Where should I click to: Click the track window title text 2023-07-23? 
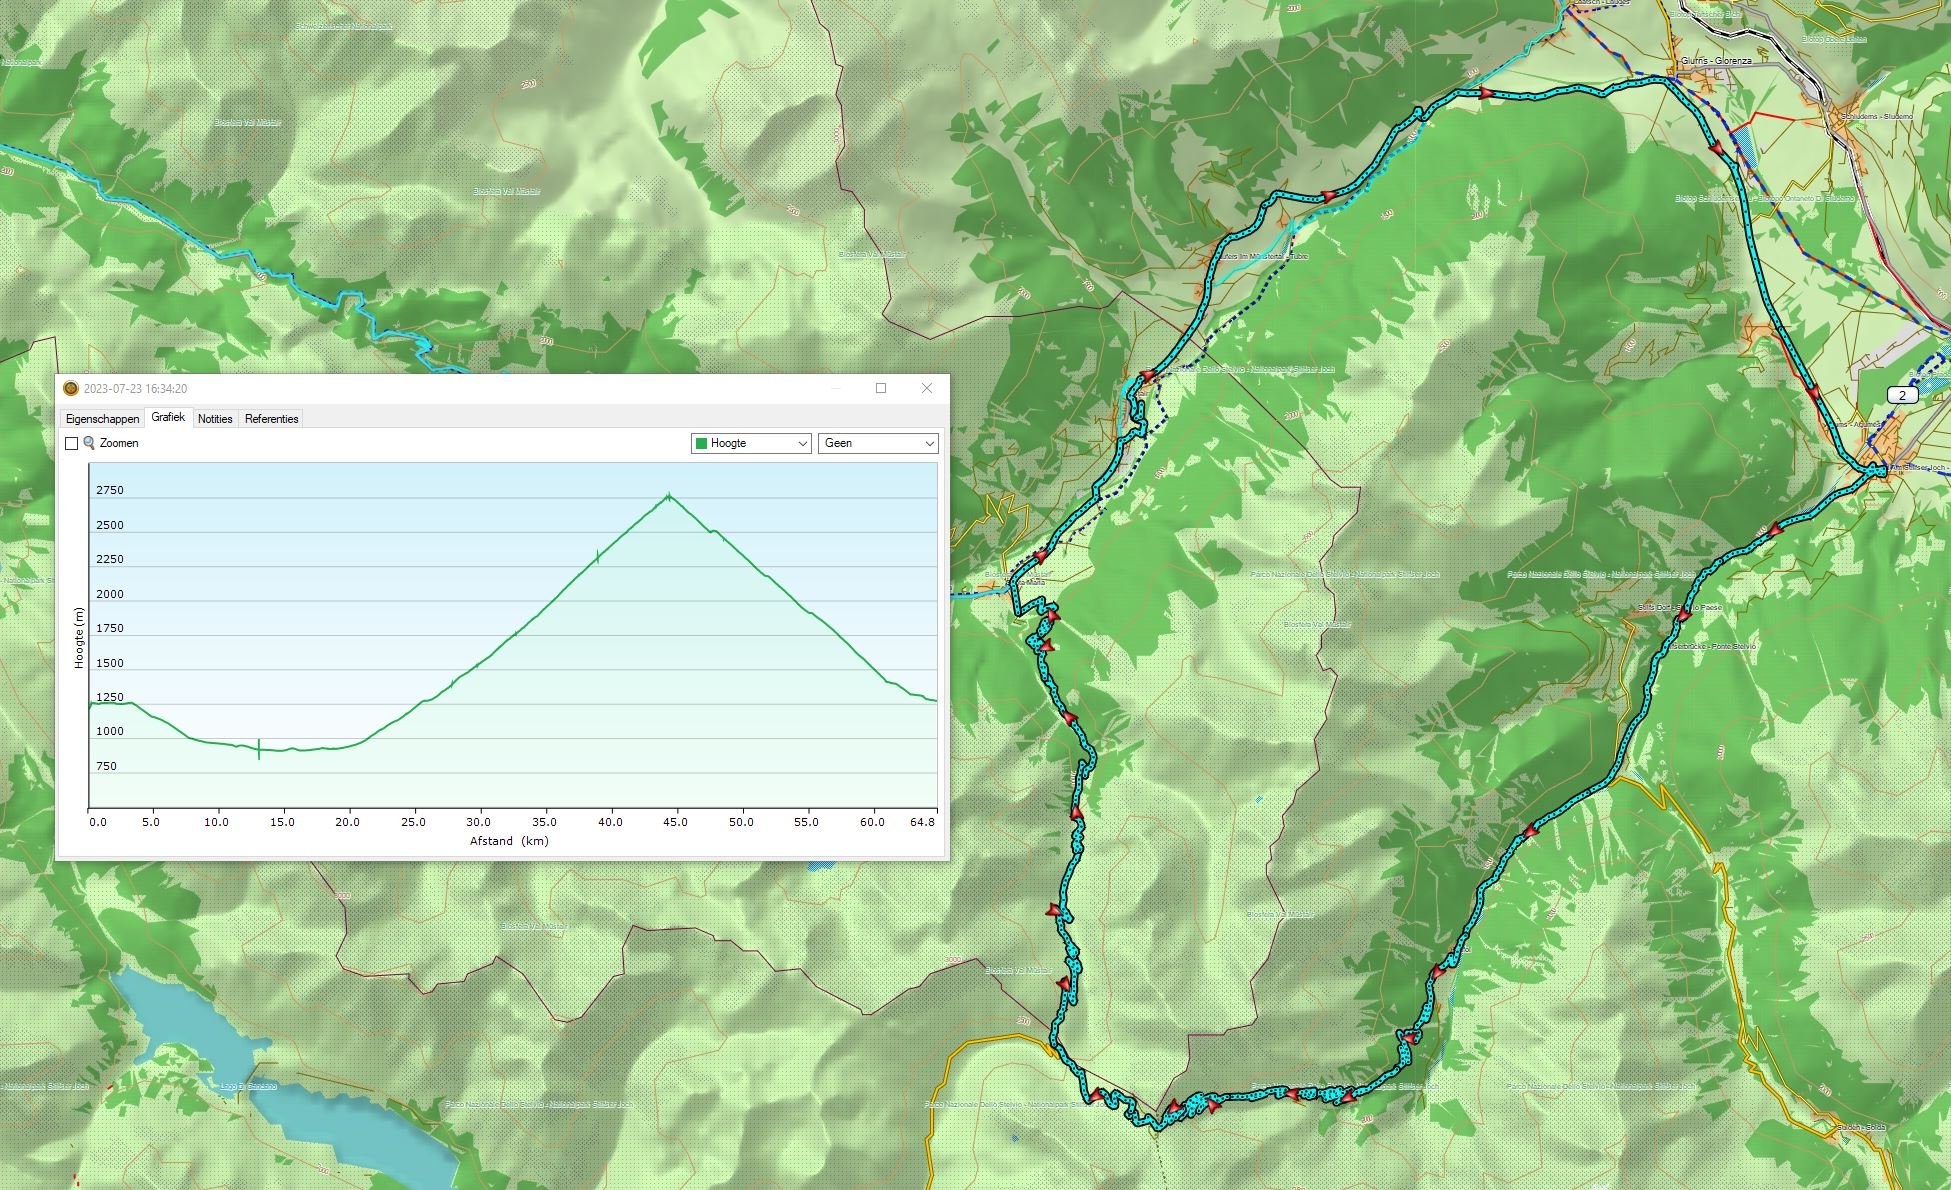point(135,389)
